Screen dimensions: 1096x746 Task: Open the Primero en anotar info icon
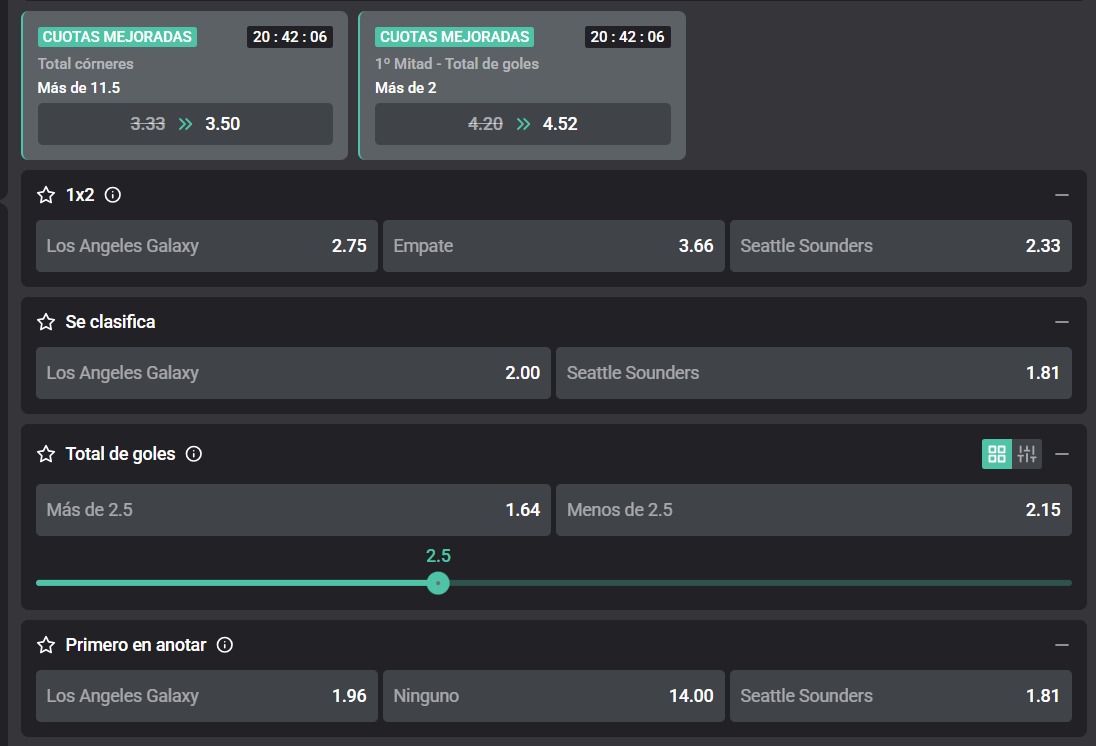[224, 645]
